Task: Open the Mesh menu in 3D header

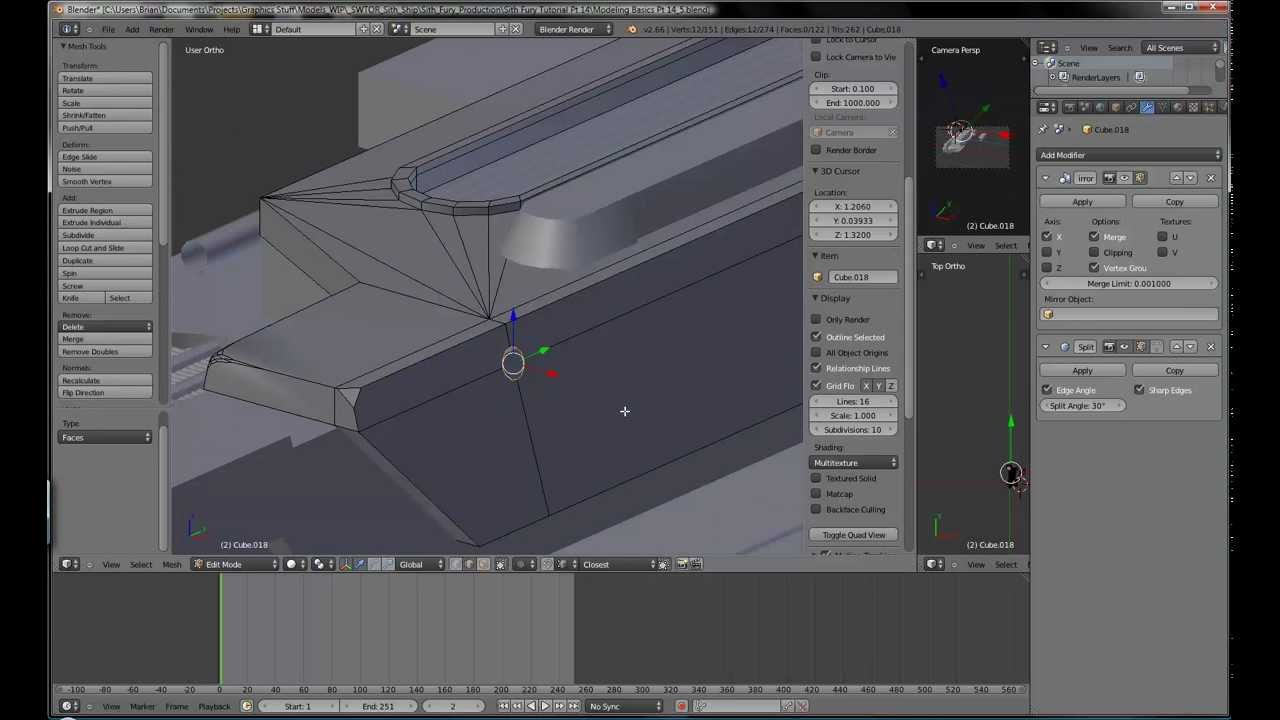Action: 172,565
